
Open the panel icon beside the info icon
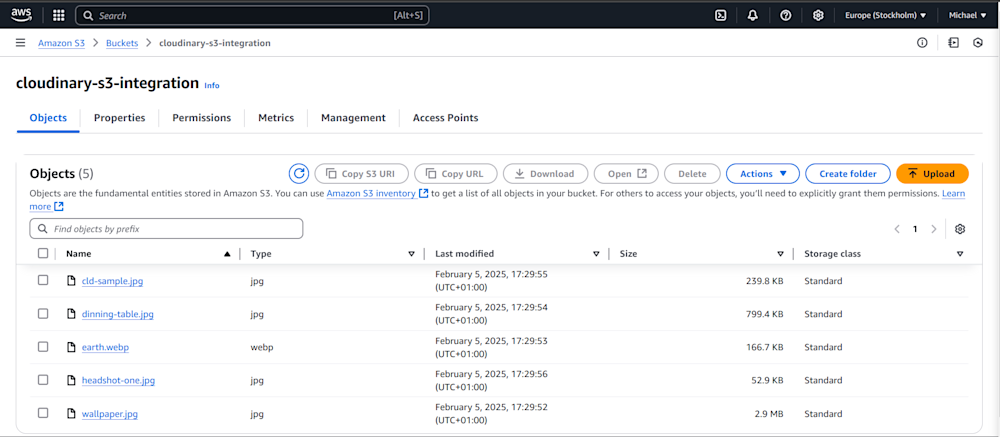click(x=953, y=43)
